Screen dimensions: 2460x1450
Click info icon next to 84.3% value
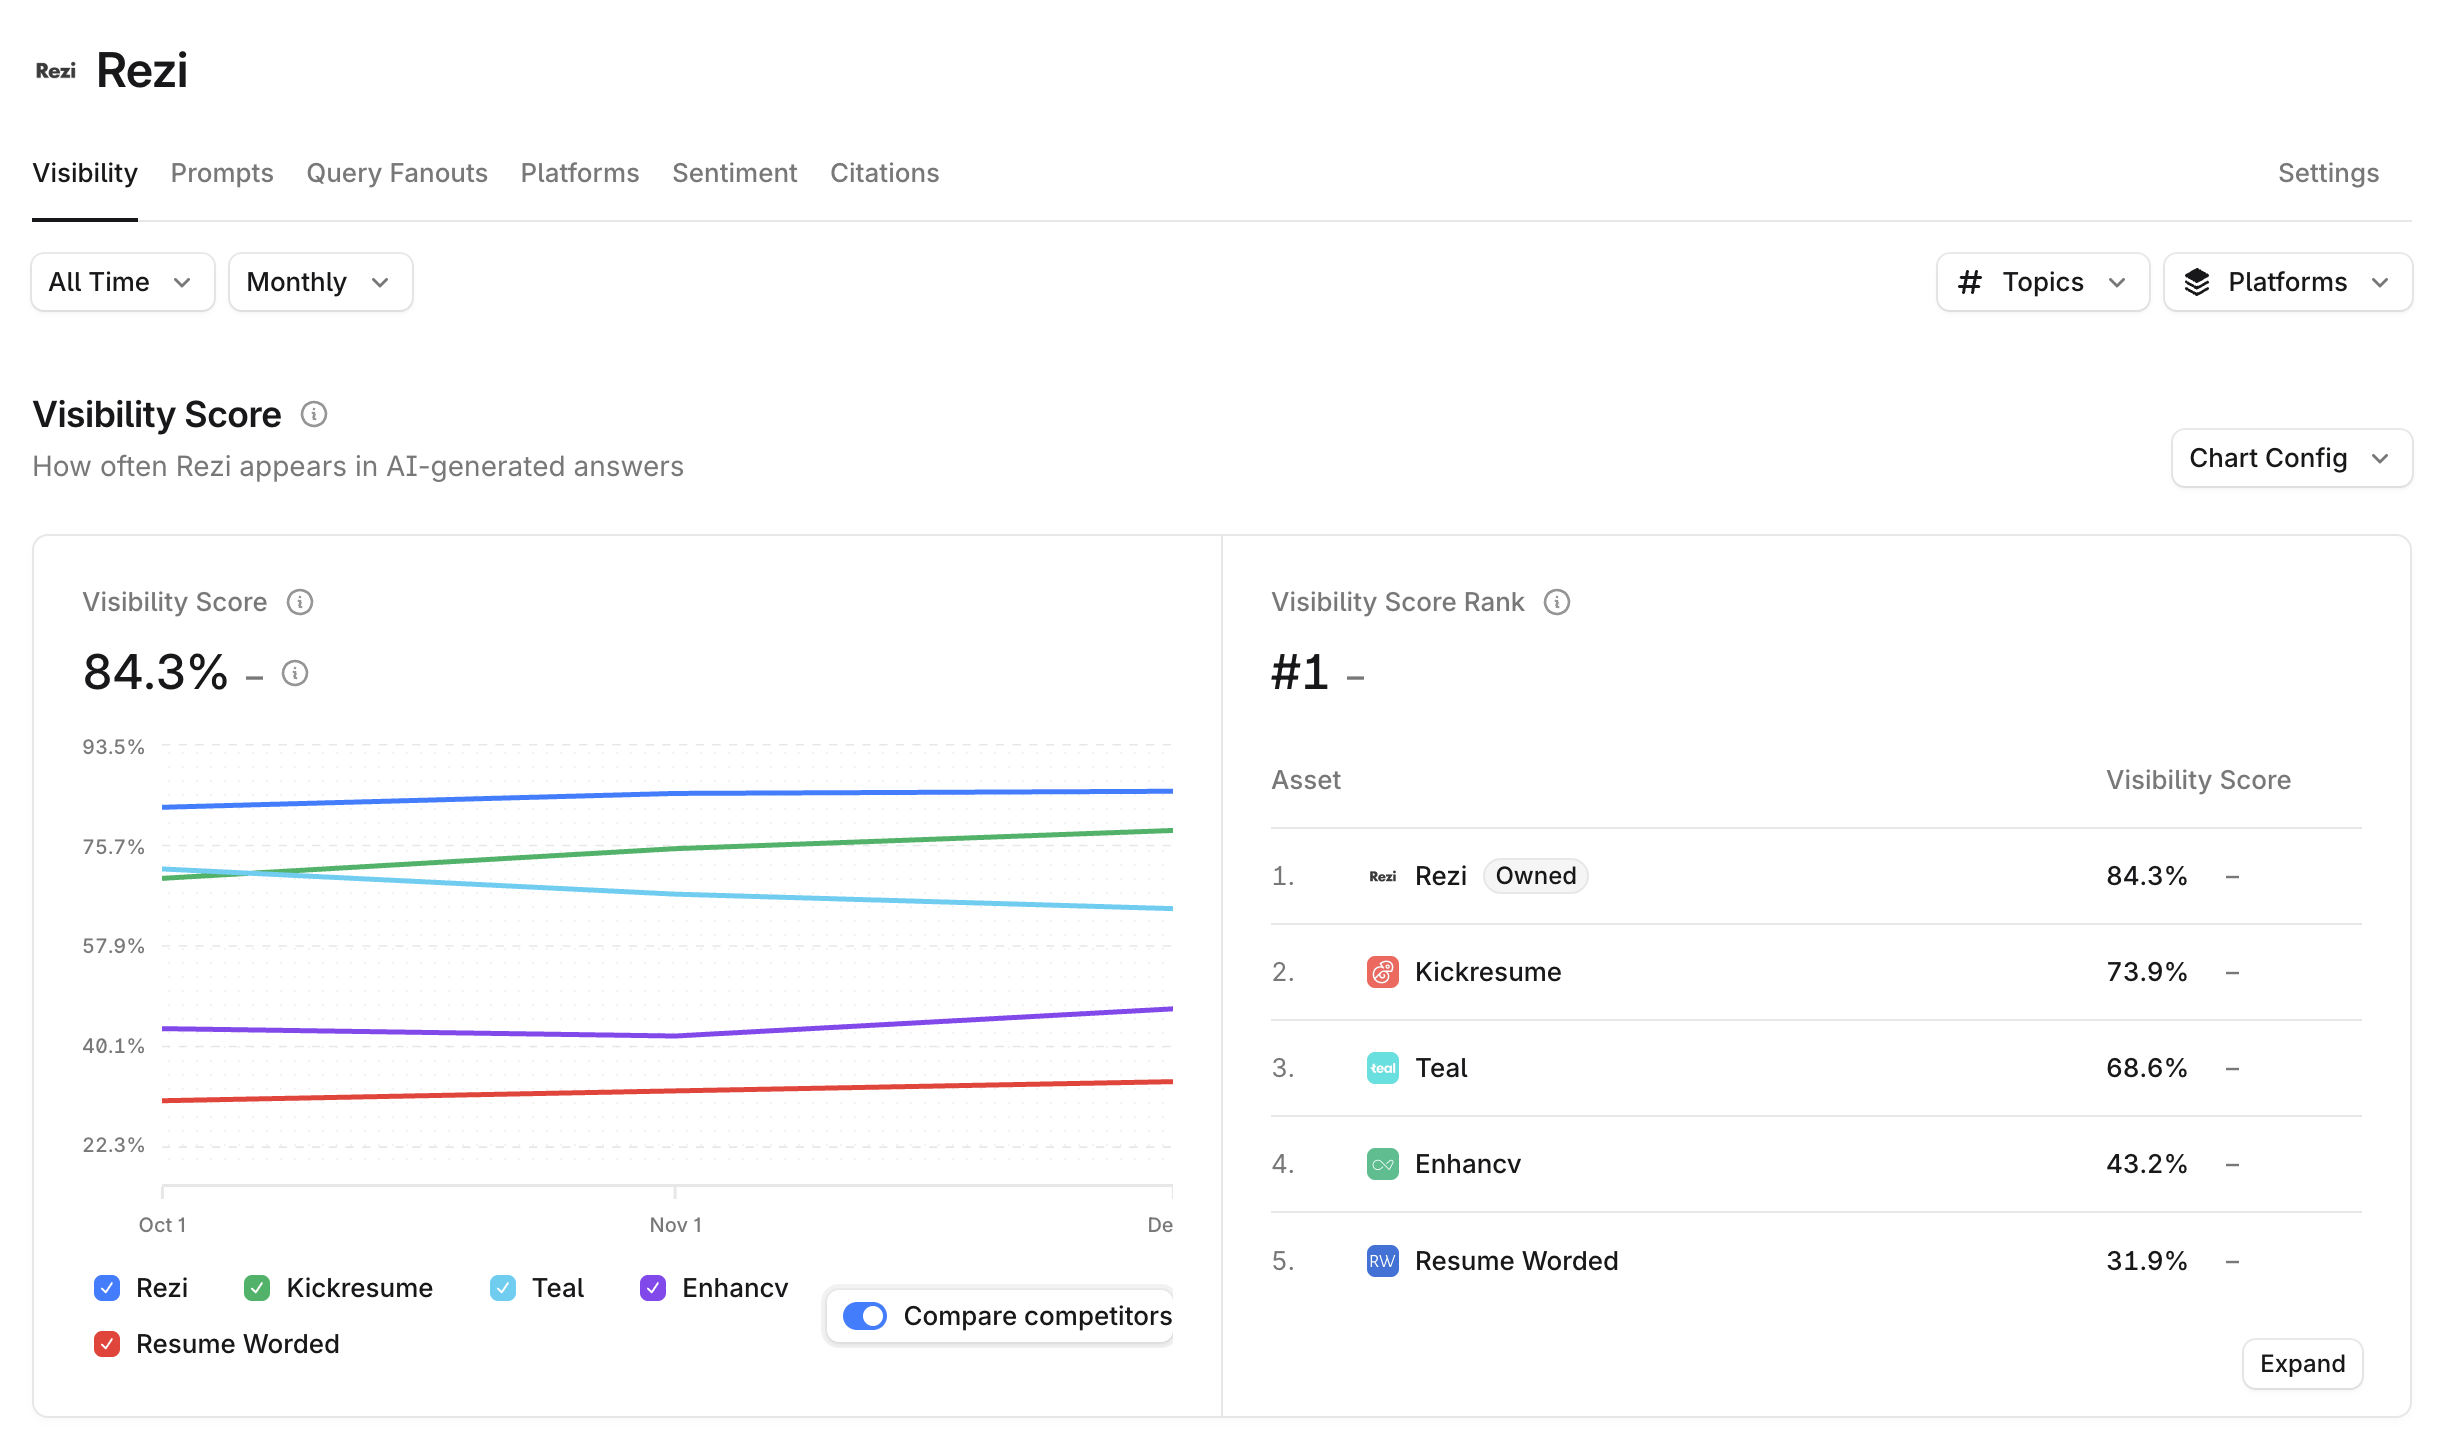coord(295,673)
